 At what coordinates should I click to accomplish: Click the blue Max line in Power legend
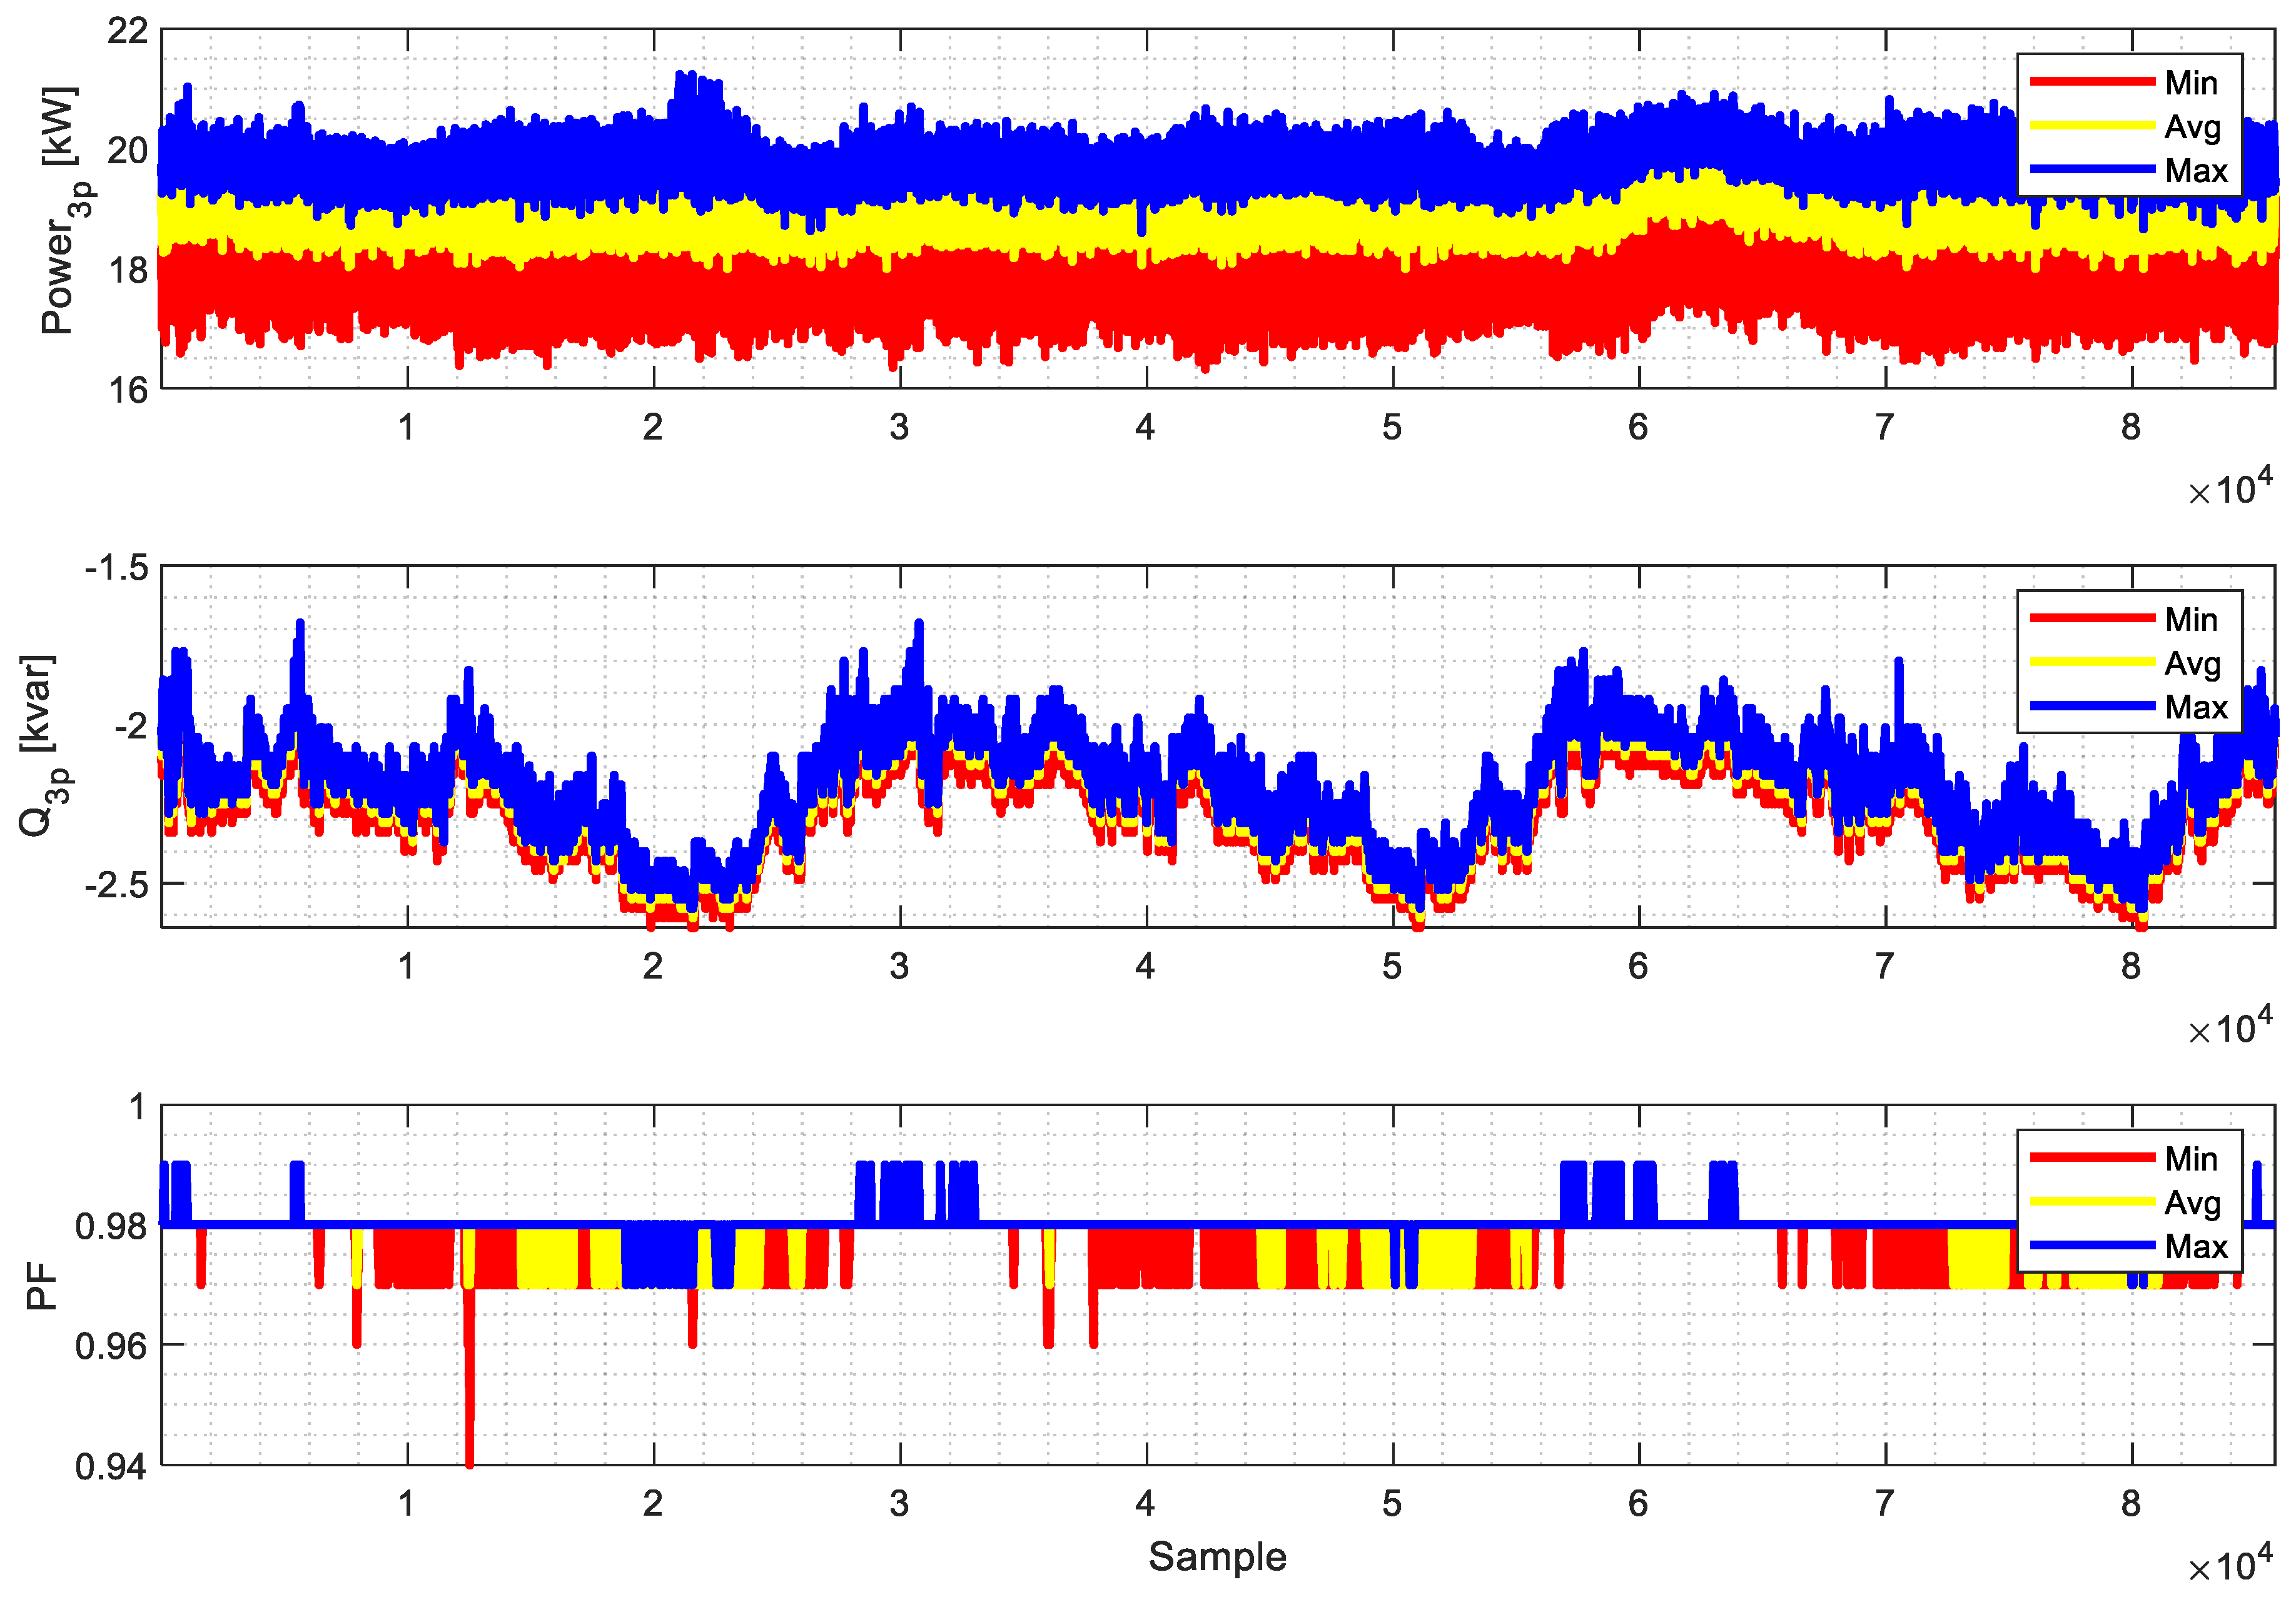tap(2092, 170)
